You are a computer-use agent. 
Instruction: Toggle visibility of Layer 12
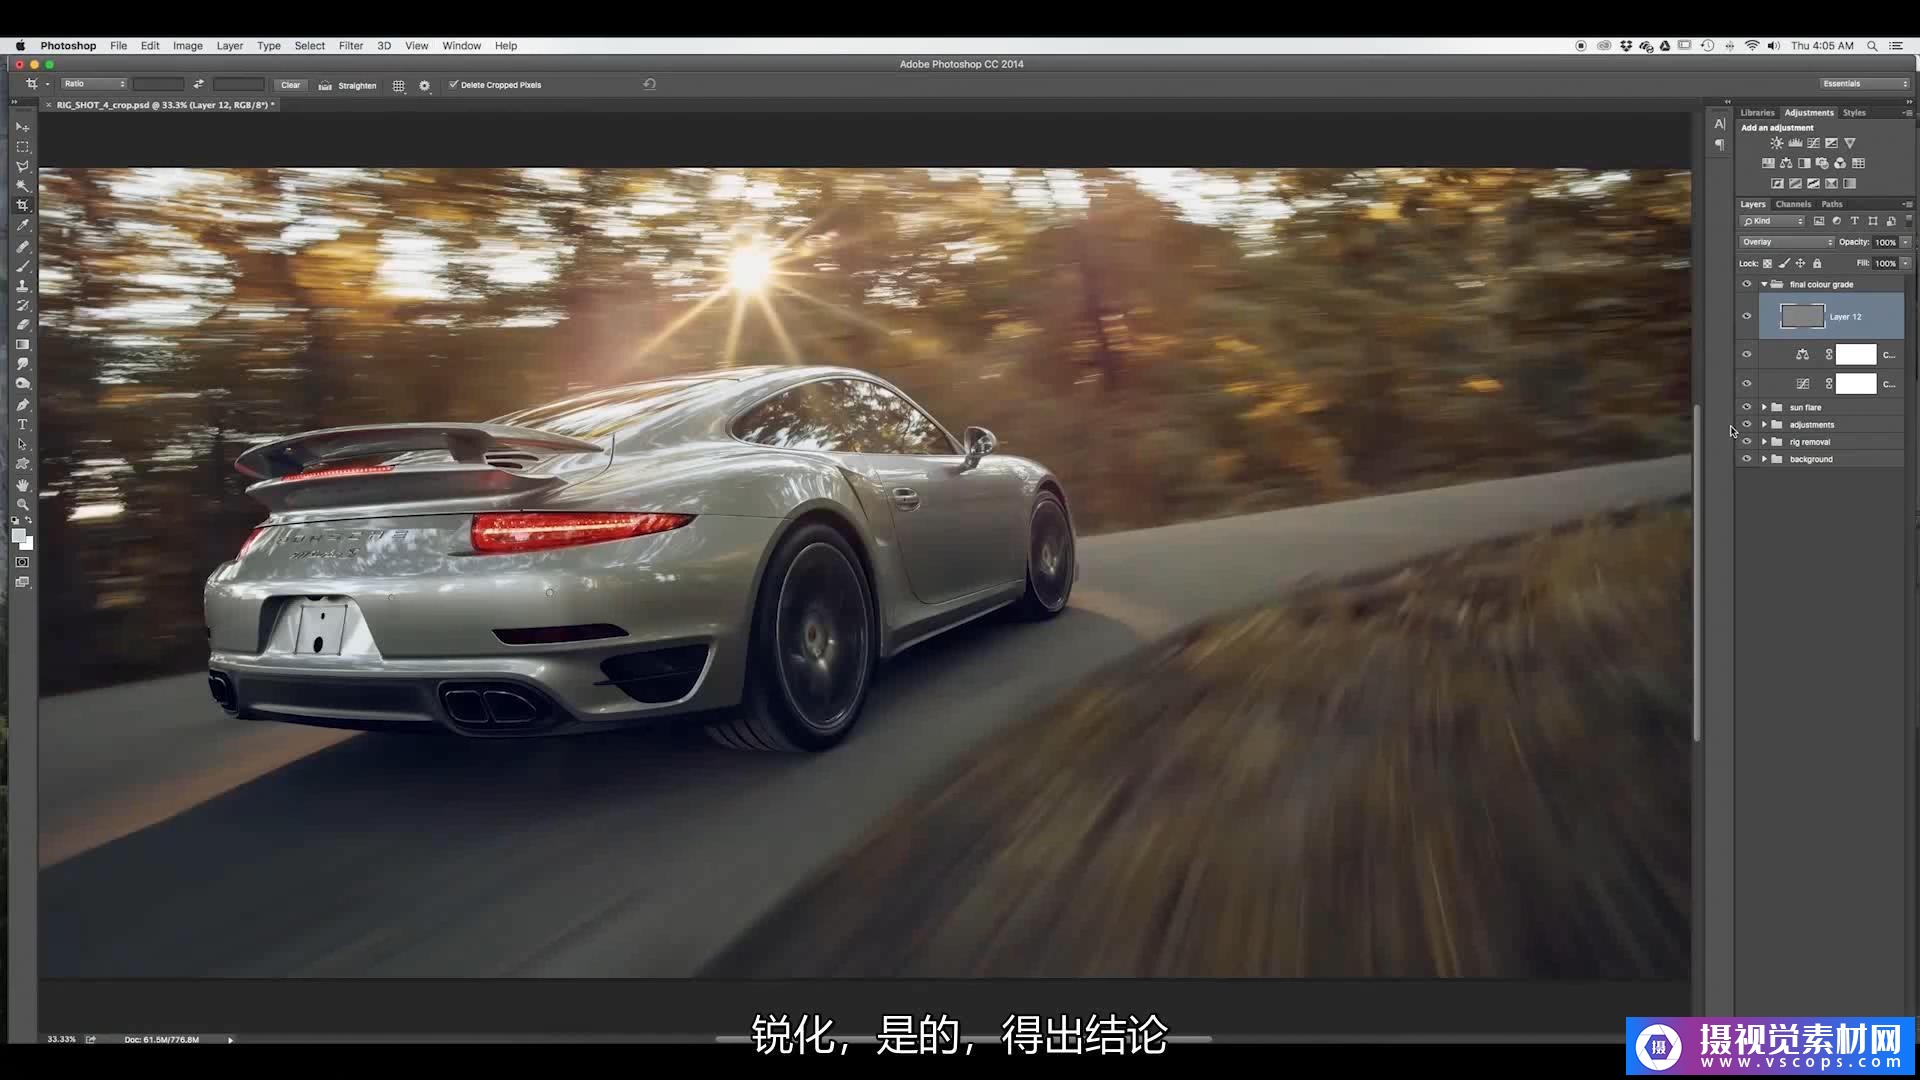1747,317
